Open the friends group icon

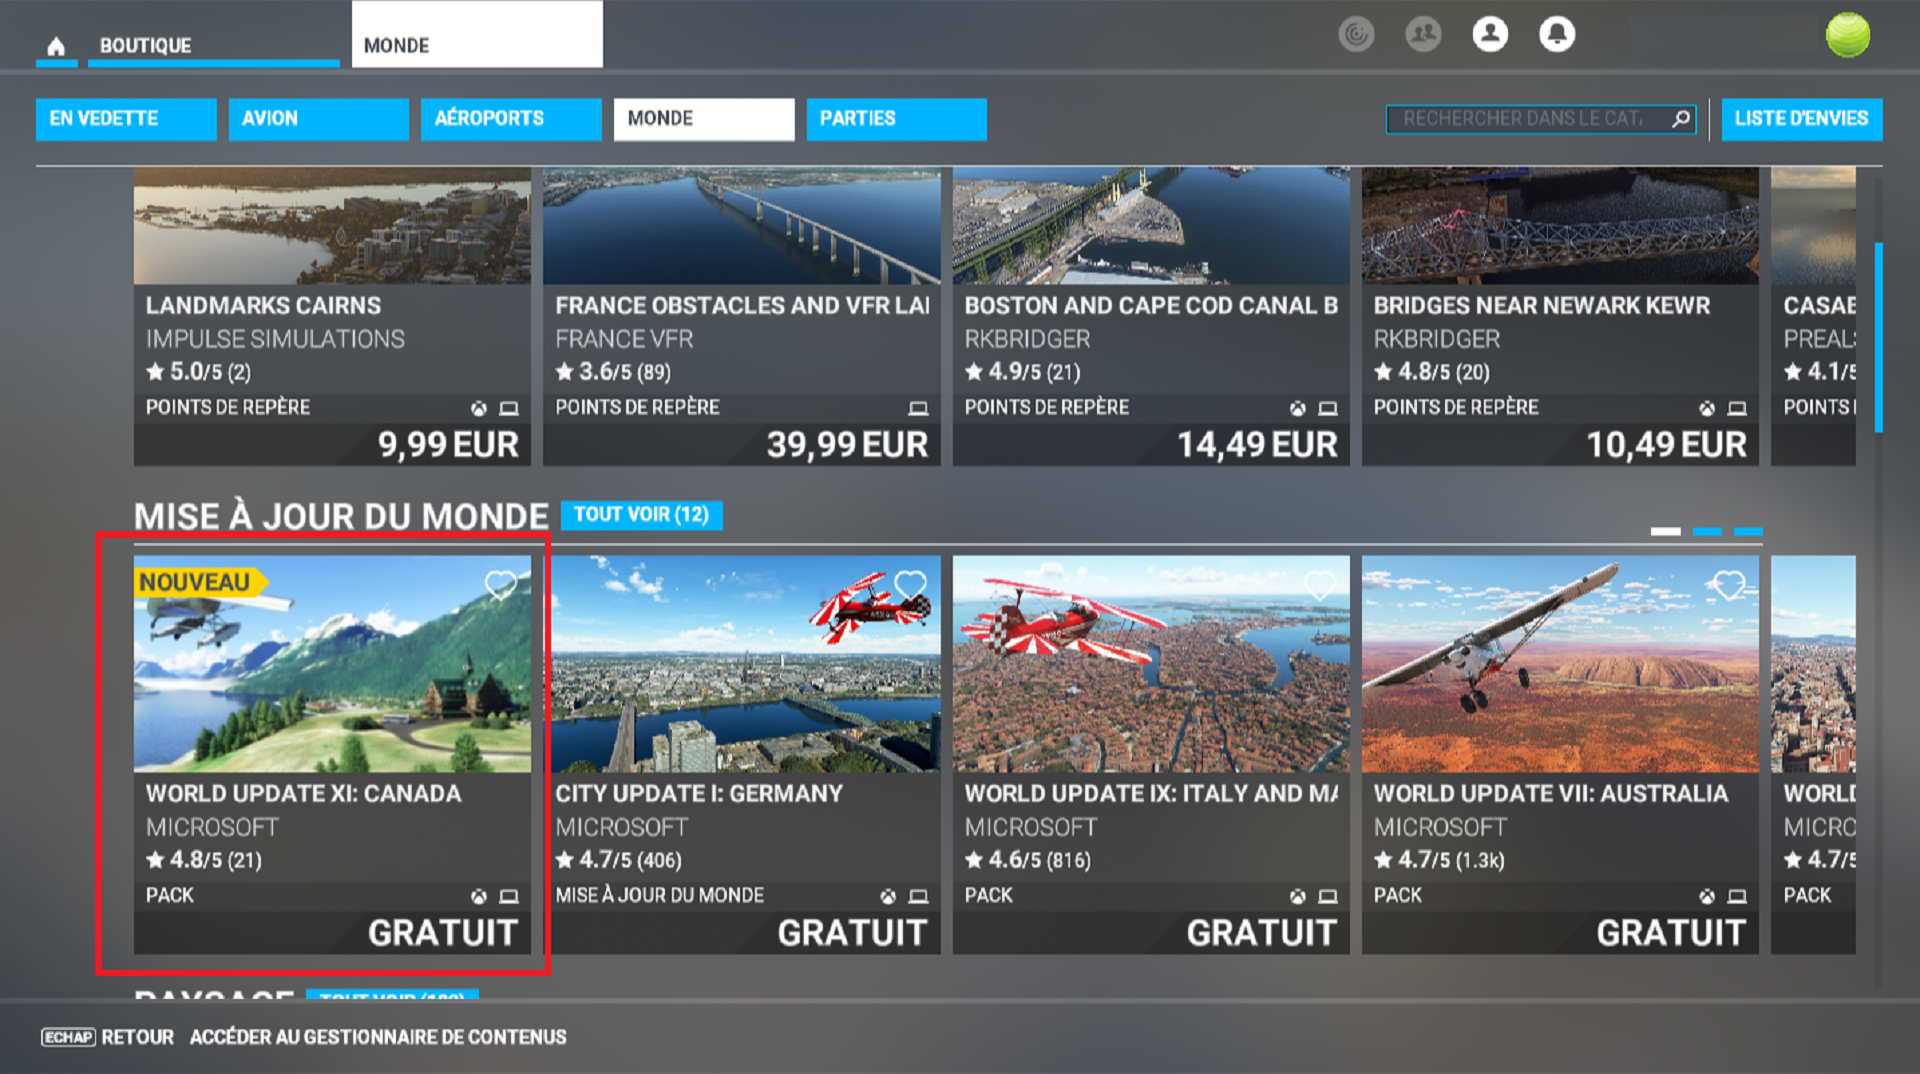point(1423,34)
